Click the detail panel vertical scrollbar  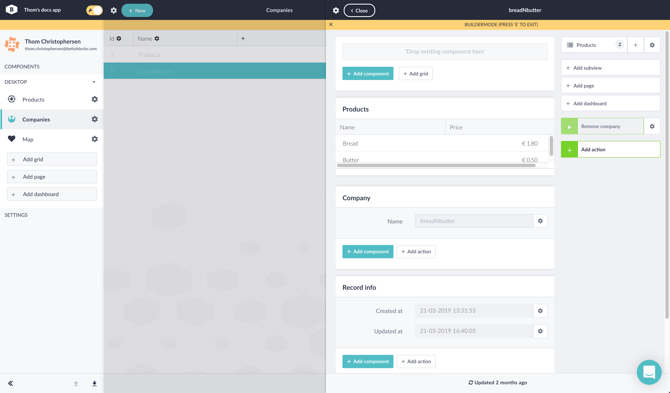tap(667, 175)
